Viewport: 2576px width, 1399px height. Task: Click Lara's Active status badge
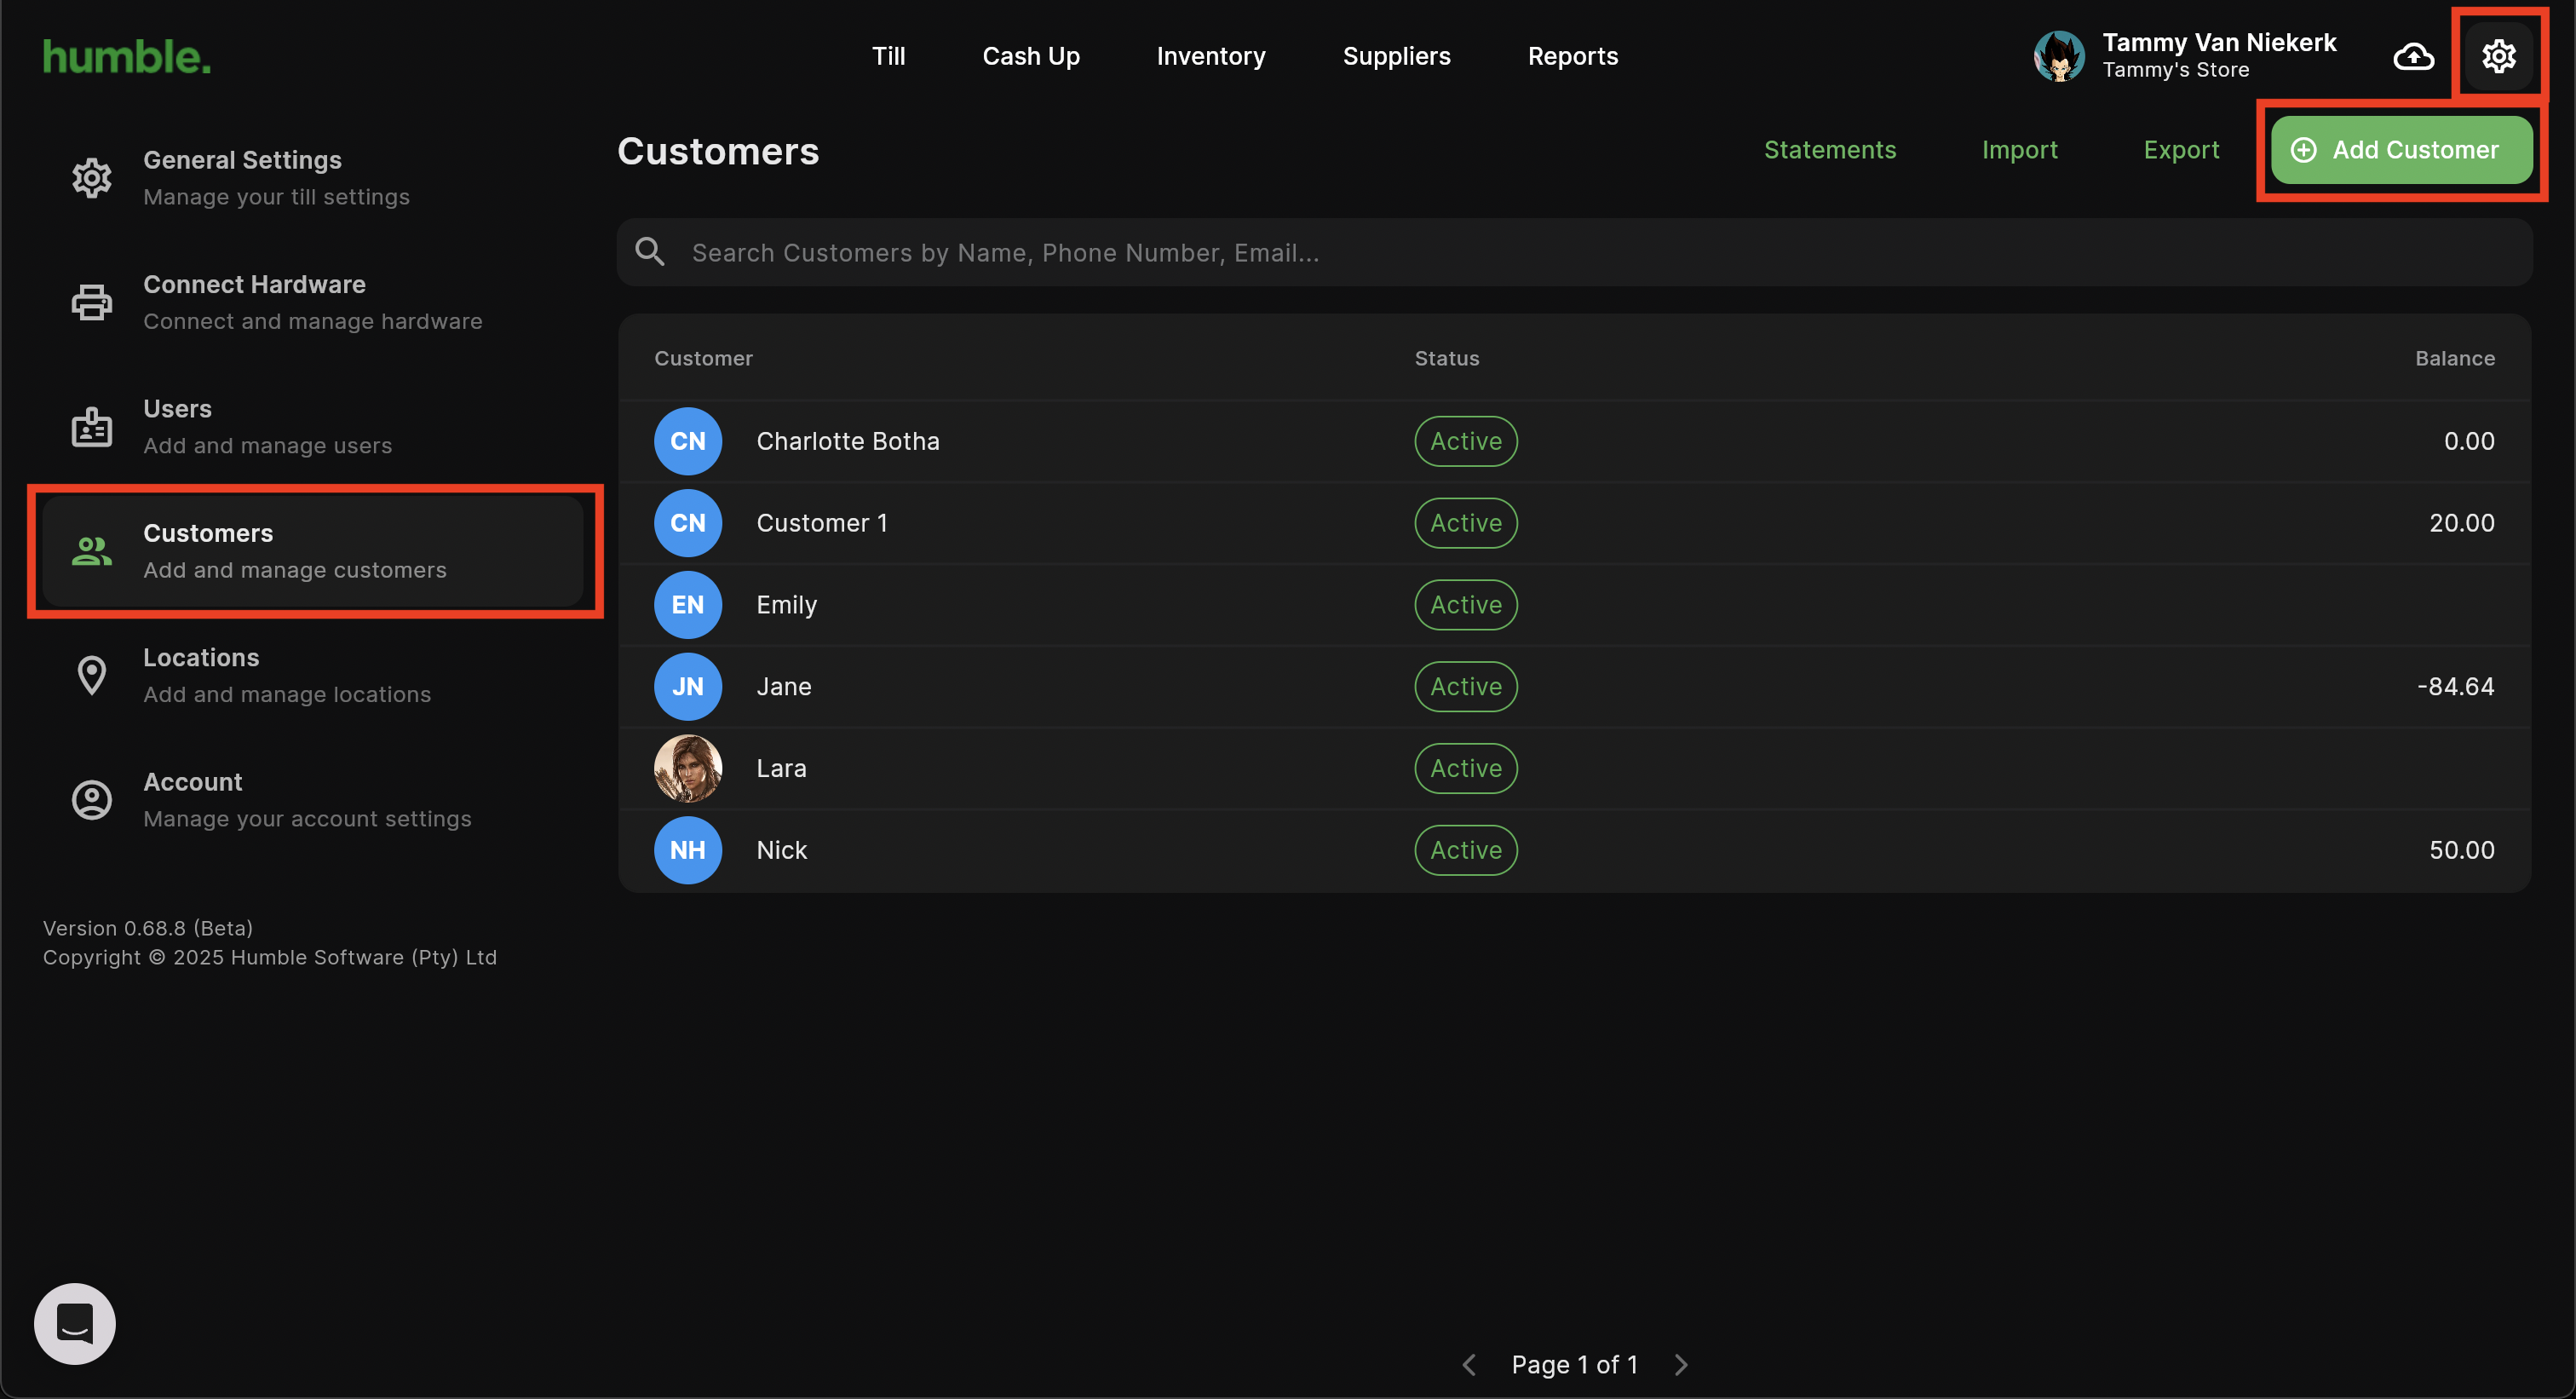point(1466,768)
